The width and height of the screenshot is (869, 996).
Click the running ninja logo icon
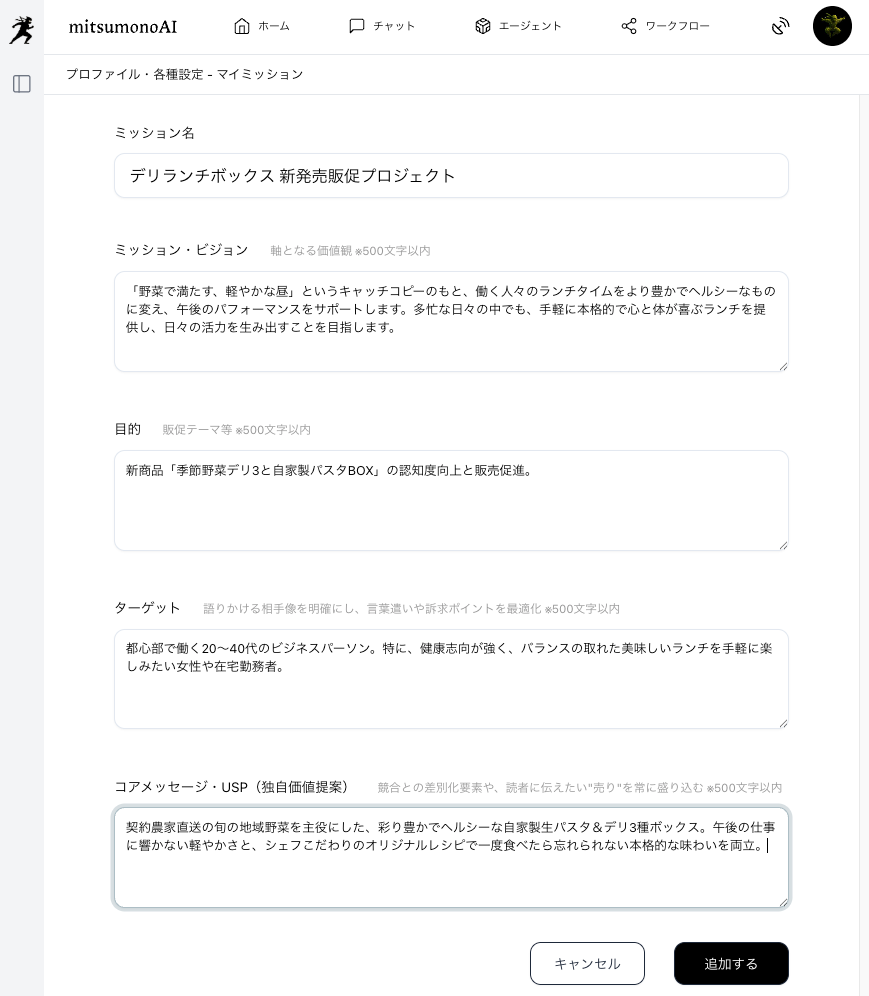(22, 30)
